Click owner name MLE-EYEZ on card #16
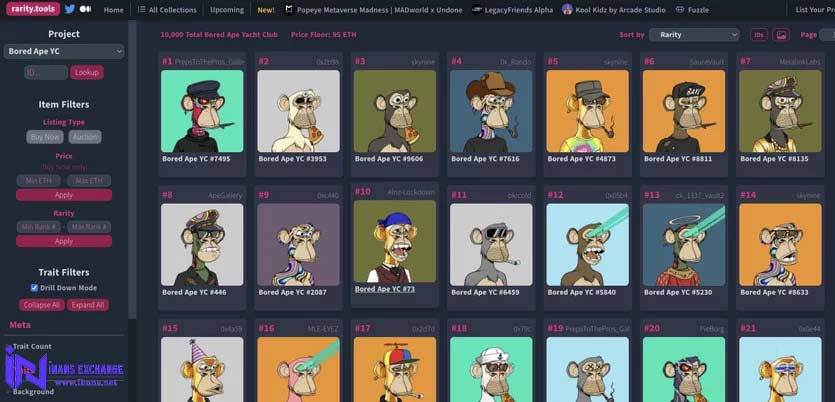 323,329
